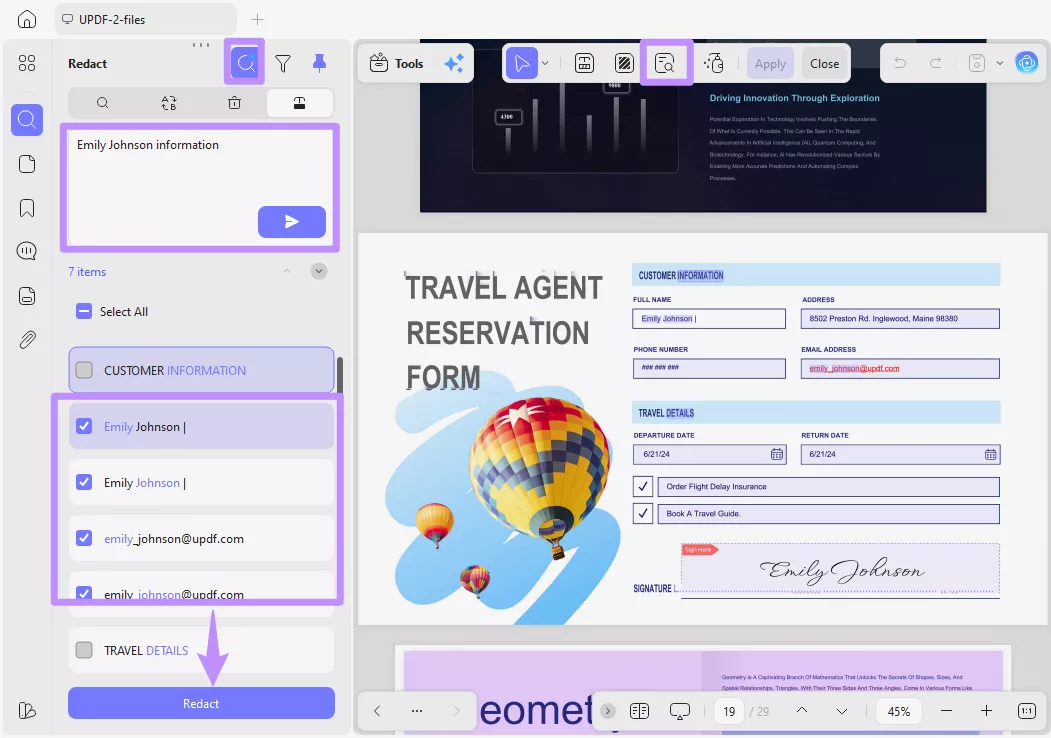Click the undo icon in the toolbar
This screenshot has height=738, width=1051.
click(x=900, y=63)
